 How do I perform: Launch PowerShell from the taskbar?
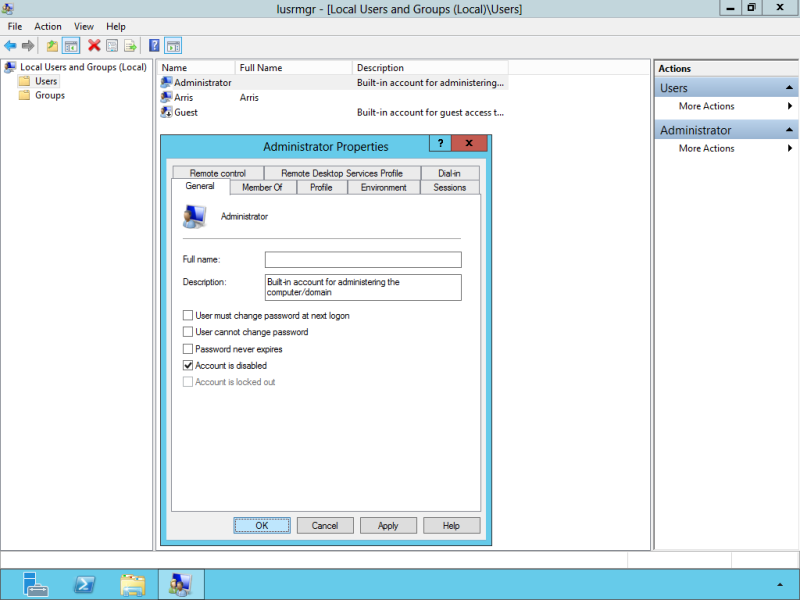pyautogui.click(x=84, y=585)
